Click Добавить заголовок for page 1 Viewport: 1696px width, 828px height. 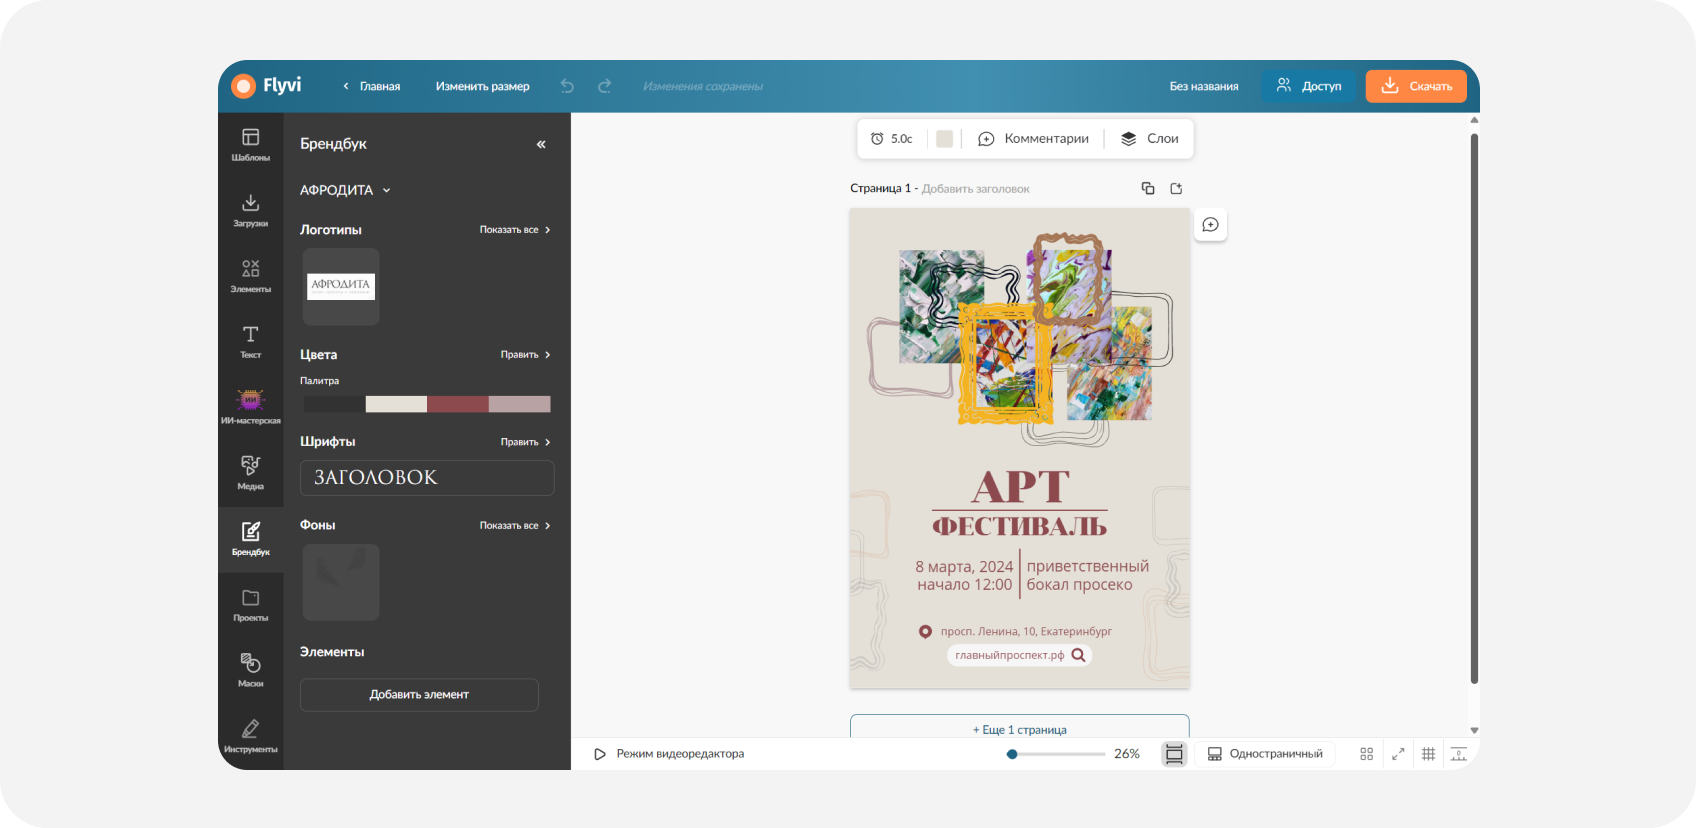(975, 189)
